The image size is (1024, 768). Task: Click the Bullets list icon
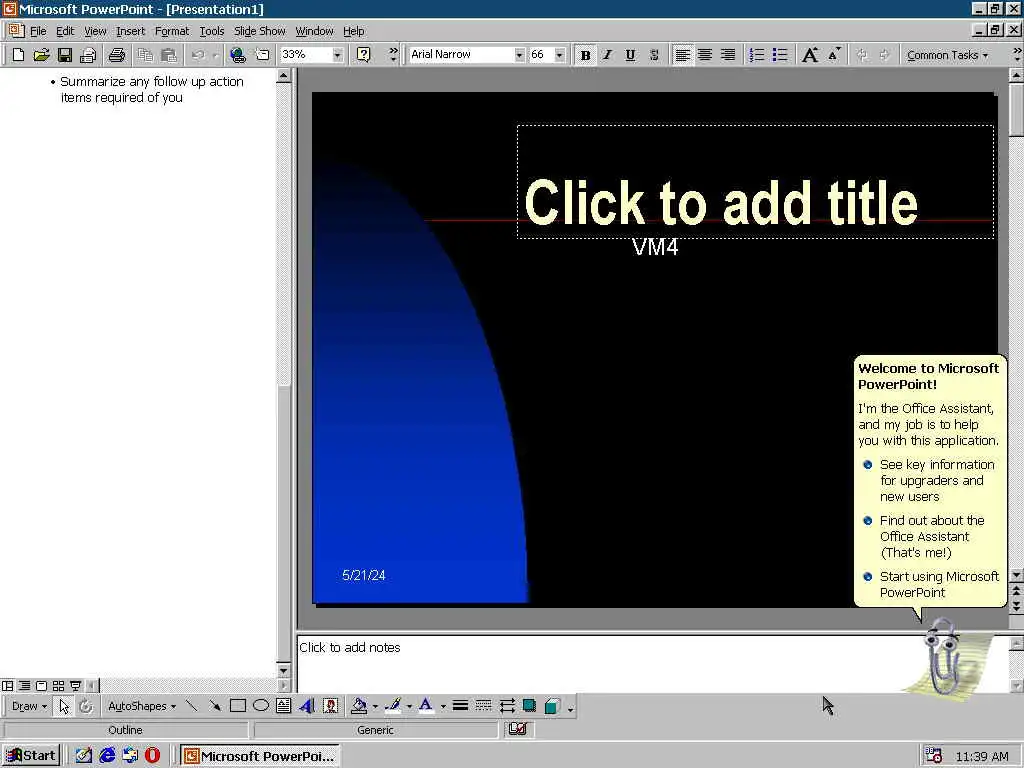(780, 56)
